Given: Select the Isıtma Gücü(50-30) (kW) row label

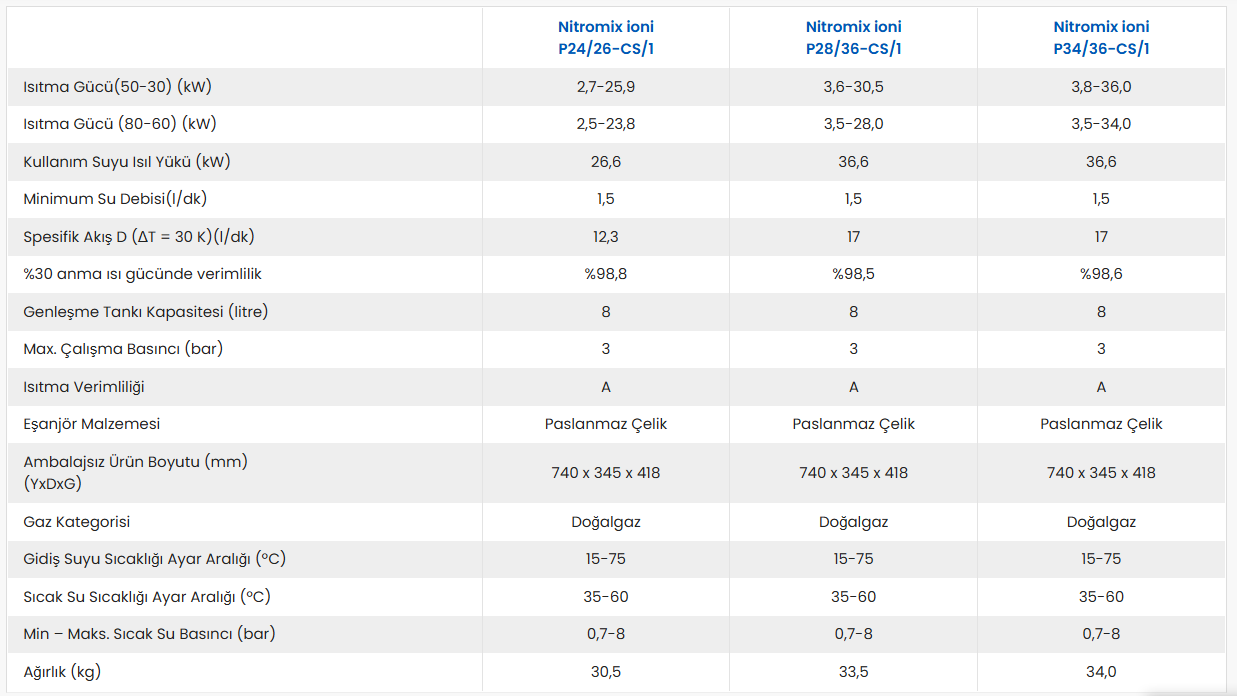Looking at the screenshot, I should (x=117, y=87).
